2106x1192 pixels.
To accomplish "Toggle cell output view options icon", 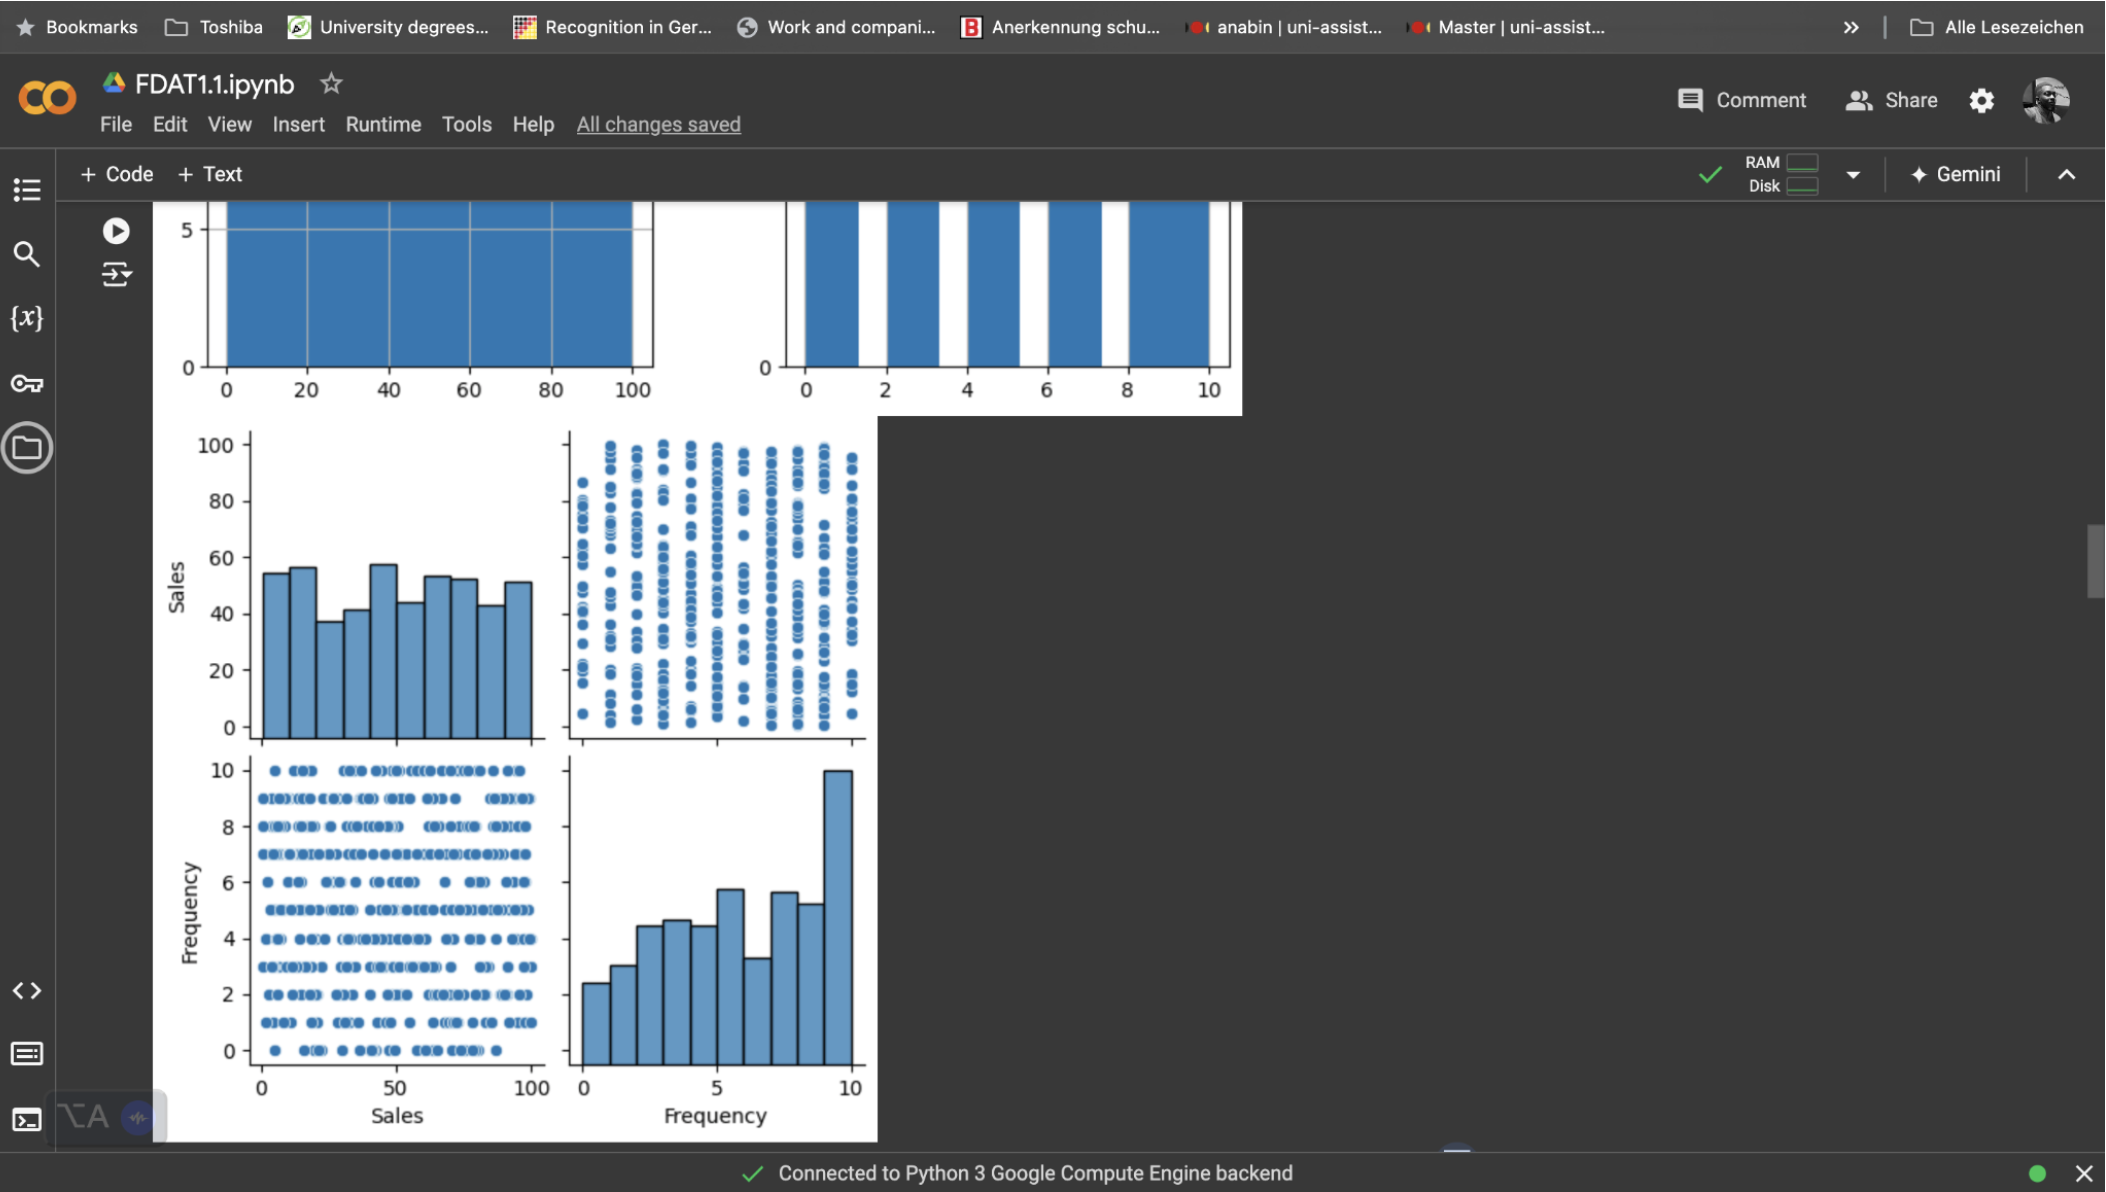I will click(x=116, y=274).
